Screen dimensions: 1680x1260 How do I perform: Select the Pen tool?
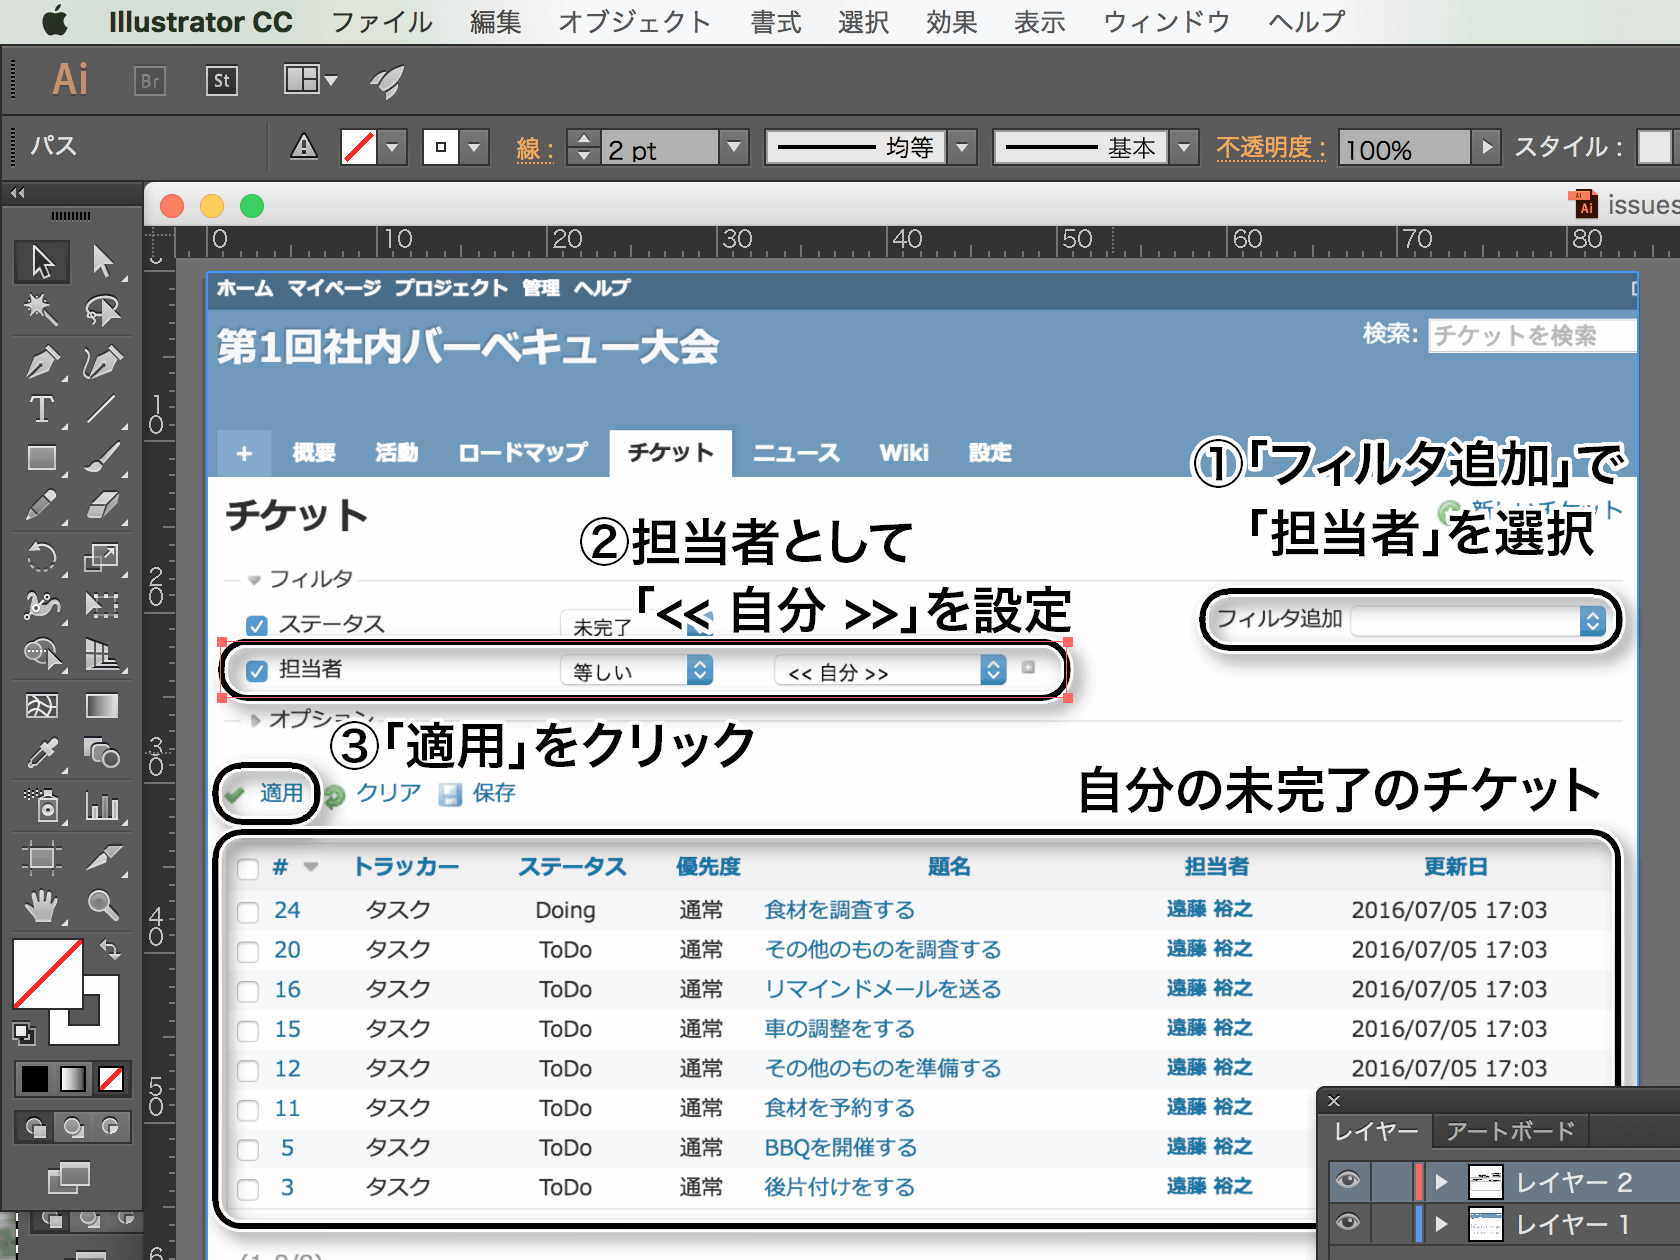42,362
